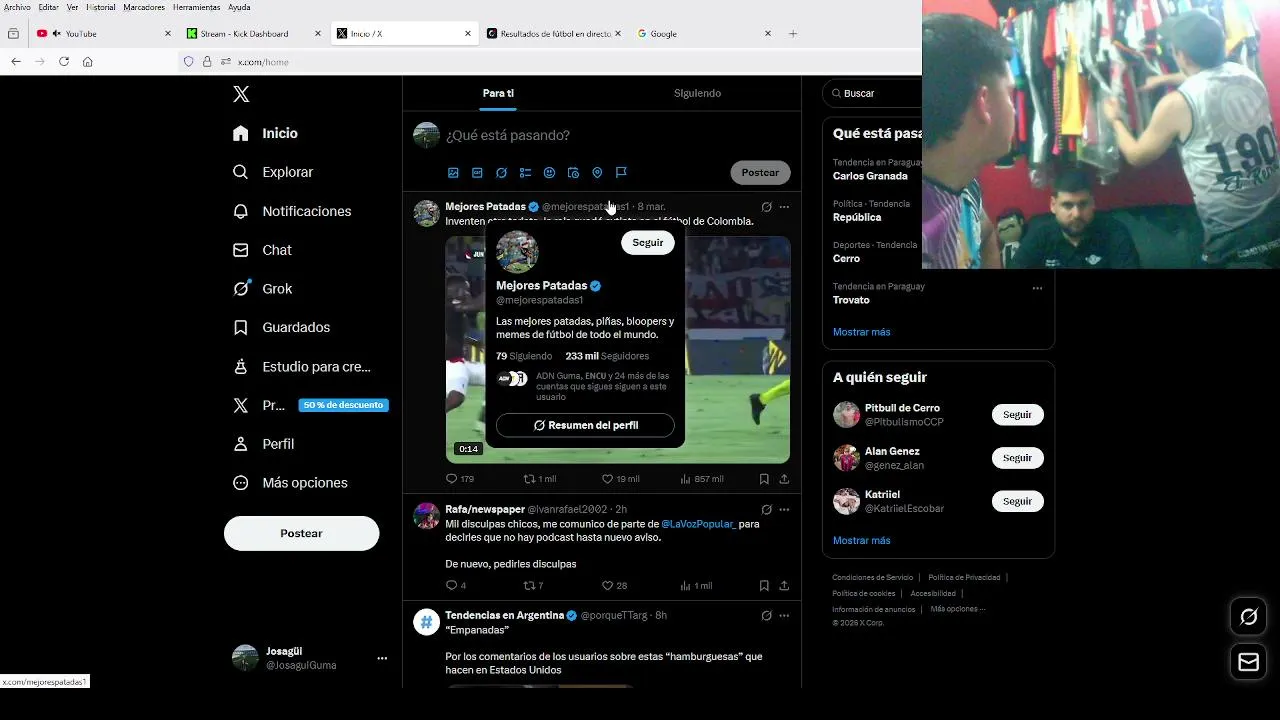Open Estudio para creadores item
1280x720 pixels.
coord(302,367)
